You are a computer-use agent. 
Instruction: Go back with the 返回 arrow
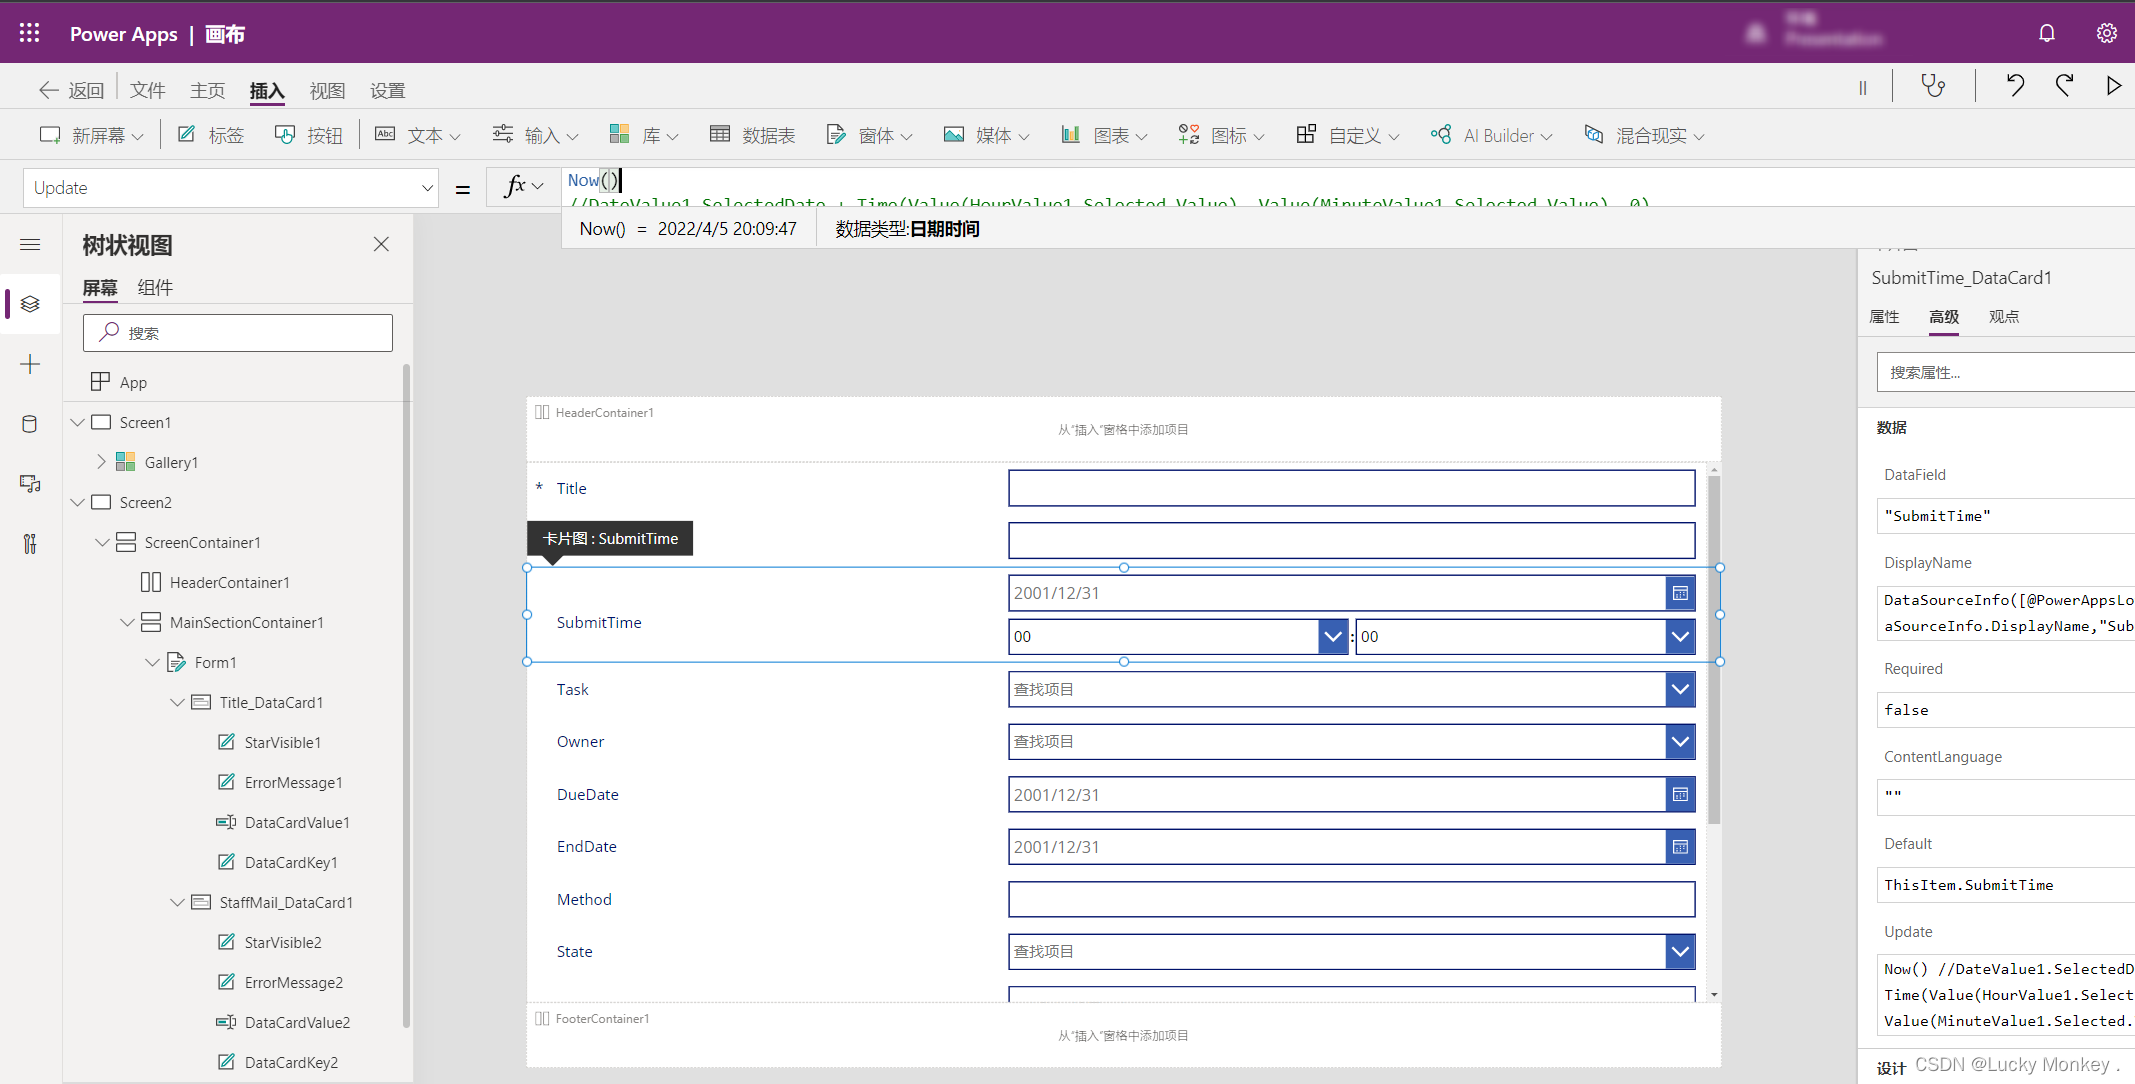71,90
